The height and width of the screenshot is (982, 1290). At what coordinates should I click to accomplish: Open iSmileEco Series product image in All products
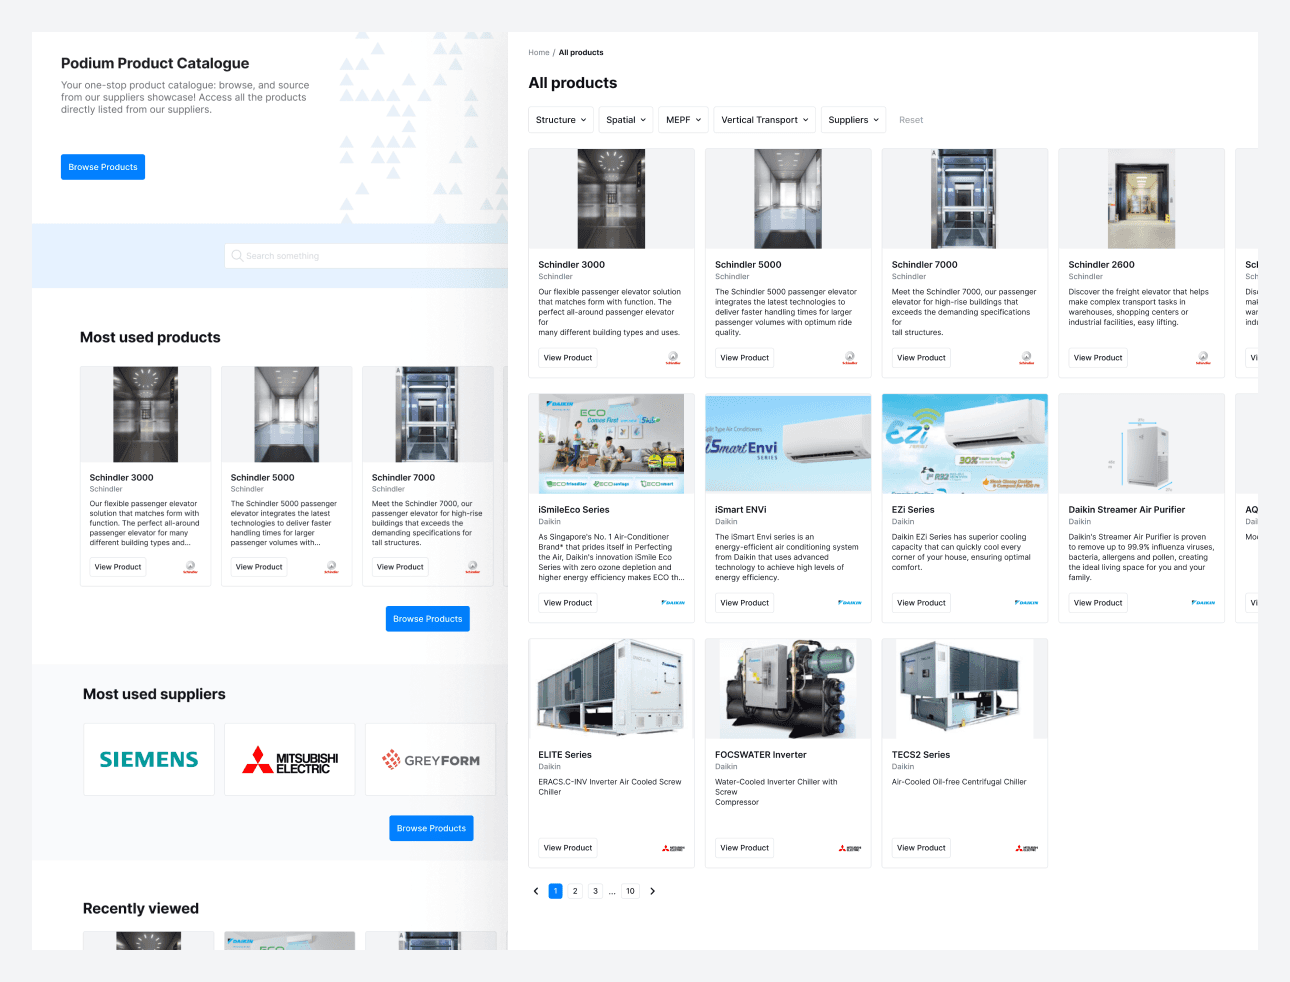pyautogui.click(x=611, y=444)
